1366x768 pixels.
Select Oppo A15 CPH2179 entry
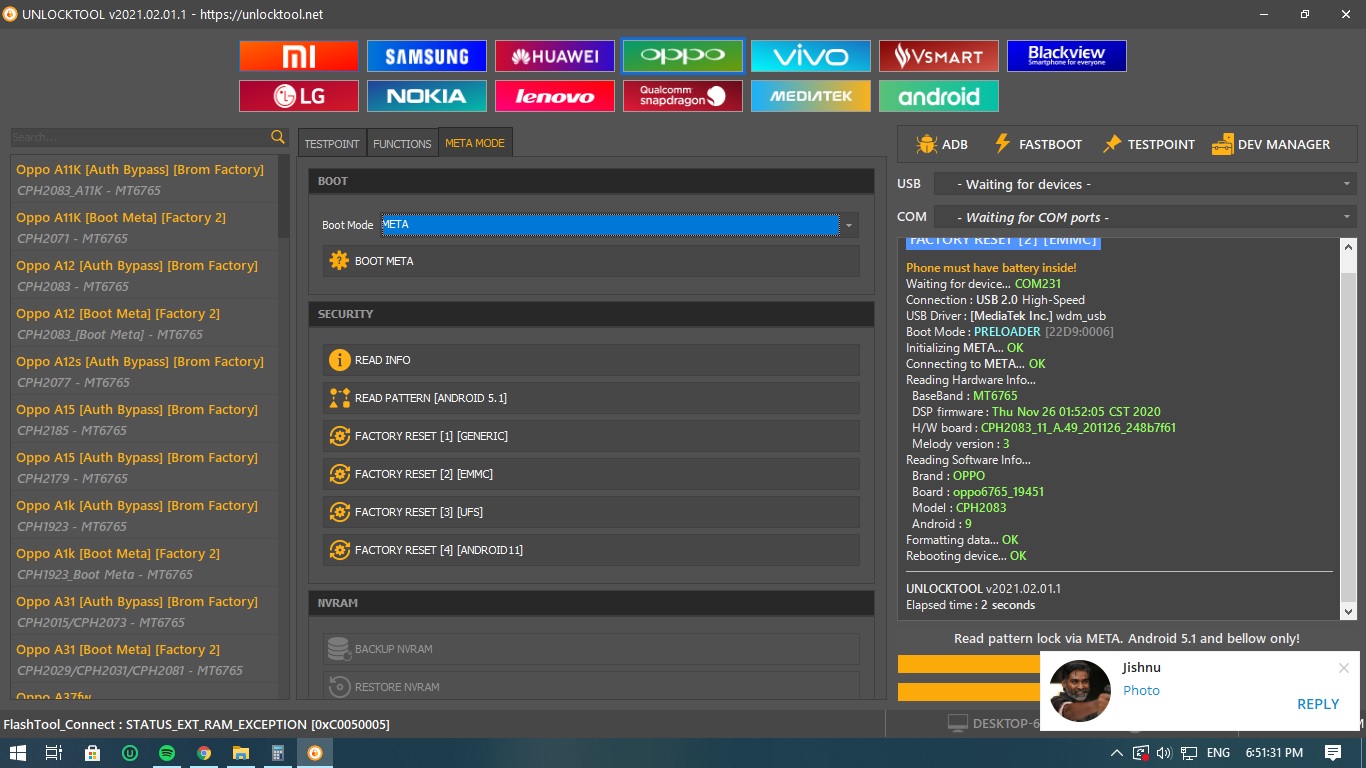point(144,468)
